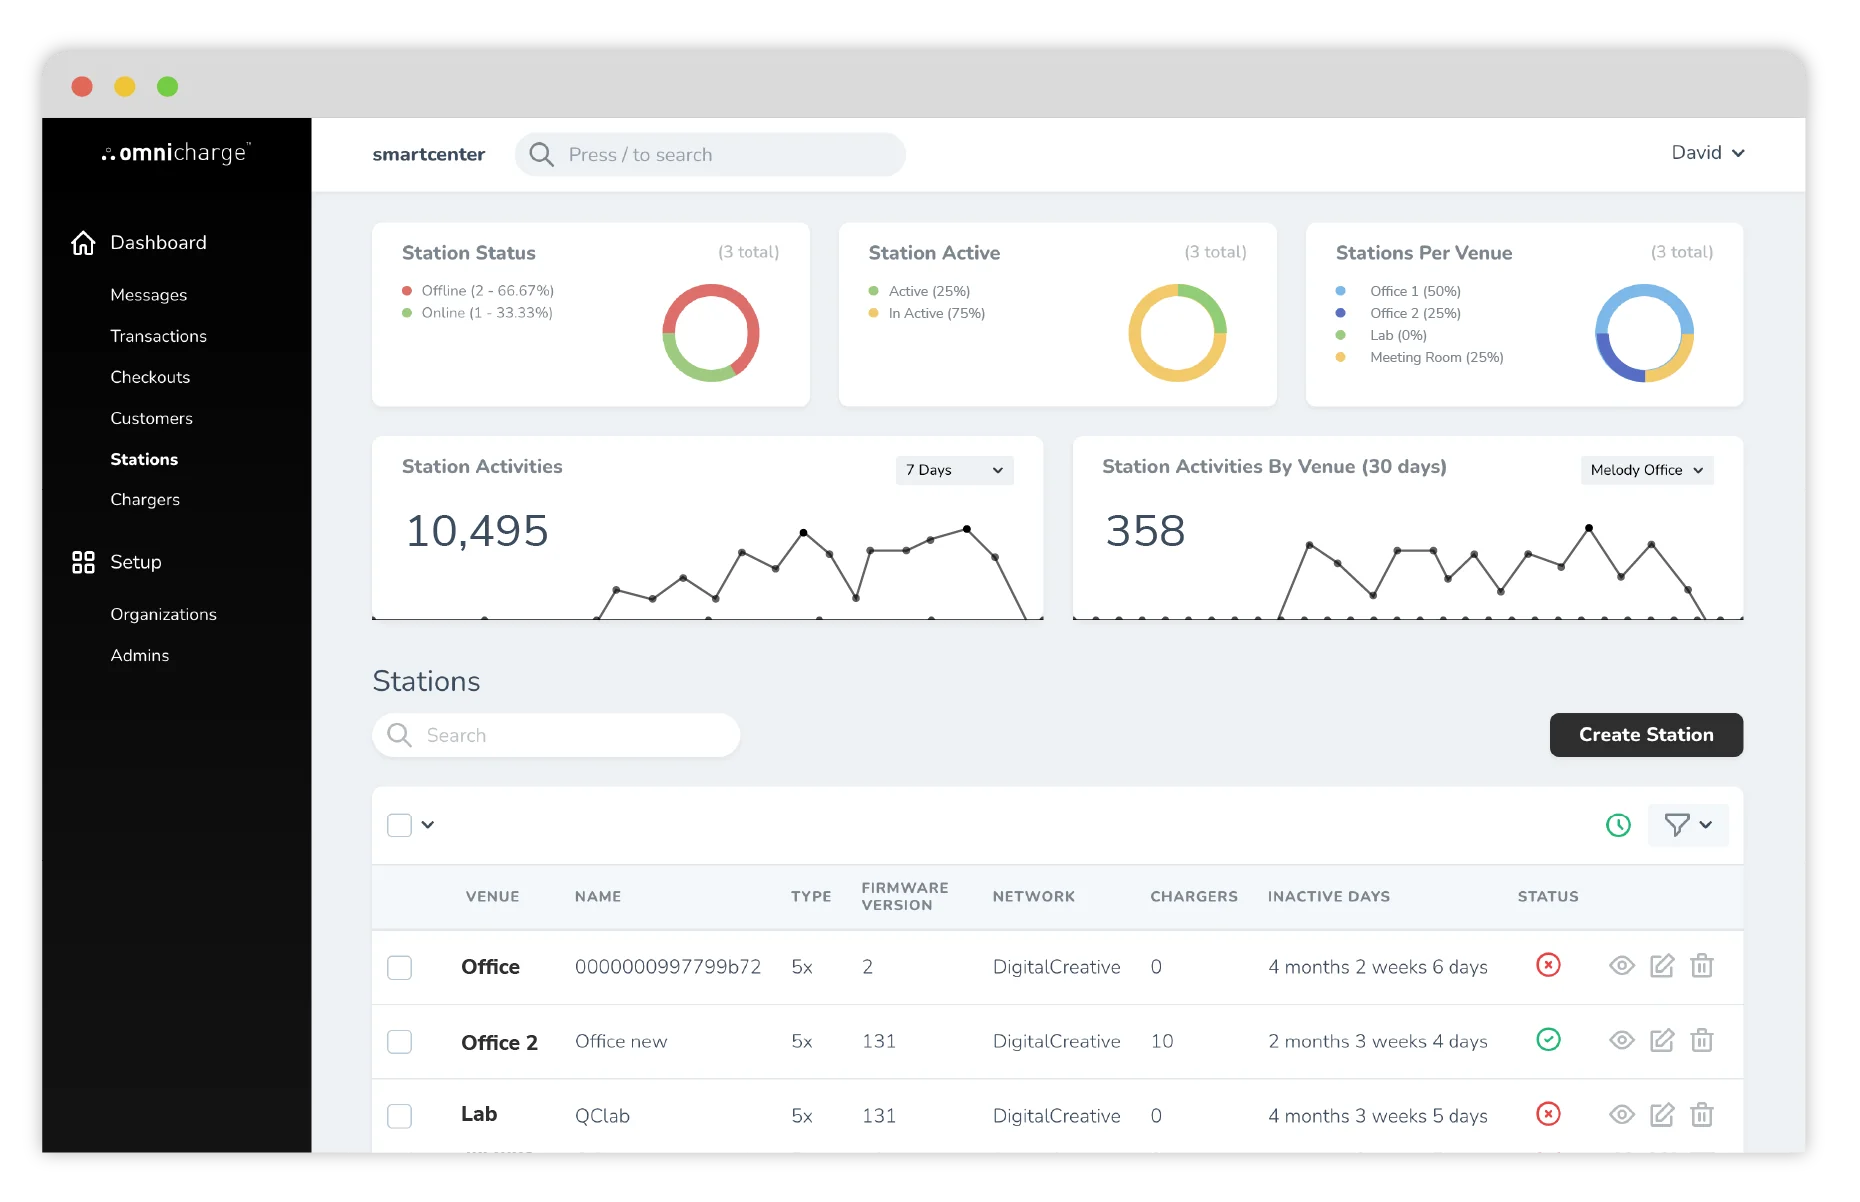Tick the checkbox for Office 2 row
This screenshot has width=1860, height=1202.
coord(399,1042)
